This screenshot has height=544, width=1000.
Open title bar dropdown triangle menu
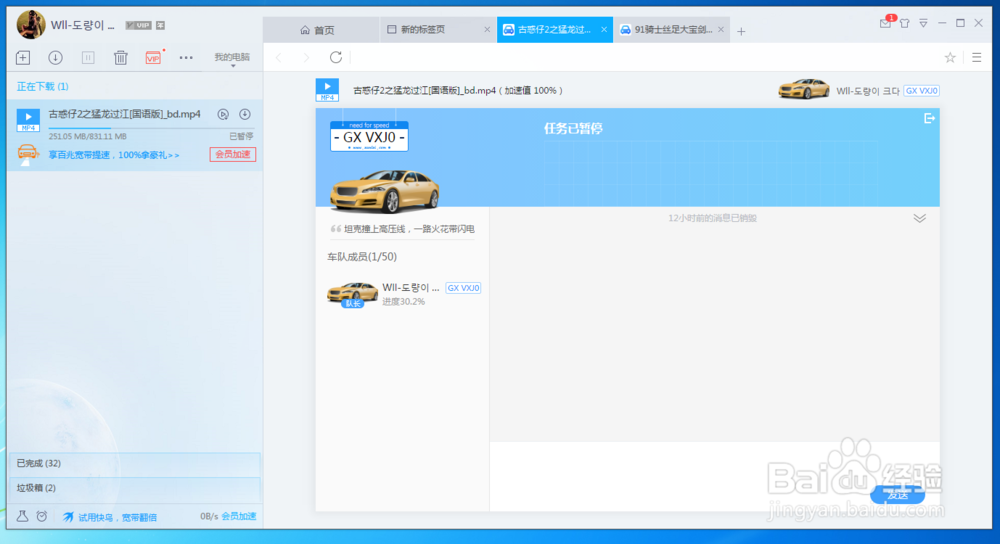(923, 23)
